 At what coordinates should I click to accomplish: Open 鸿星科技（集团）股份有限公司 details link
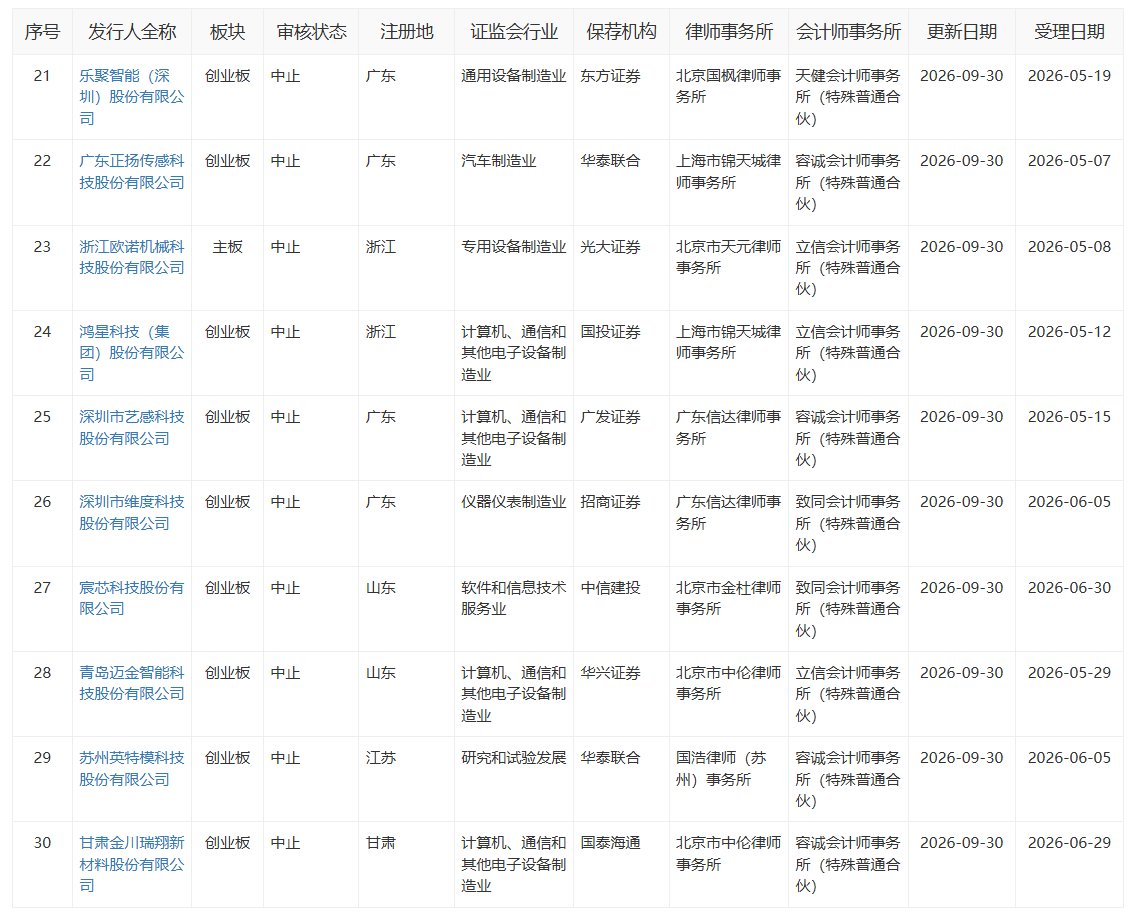pyautogui.click(x=132, y=353)
